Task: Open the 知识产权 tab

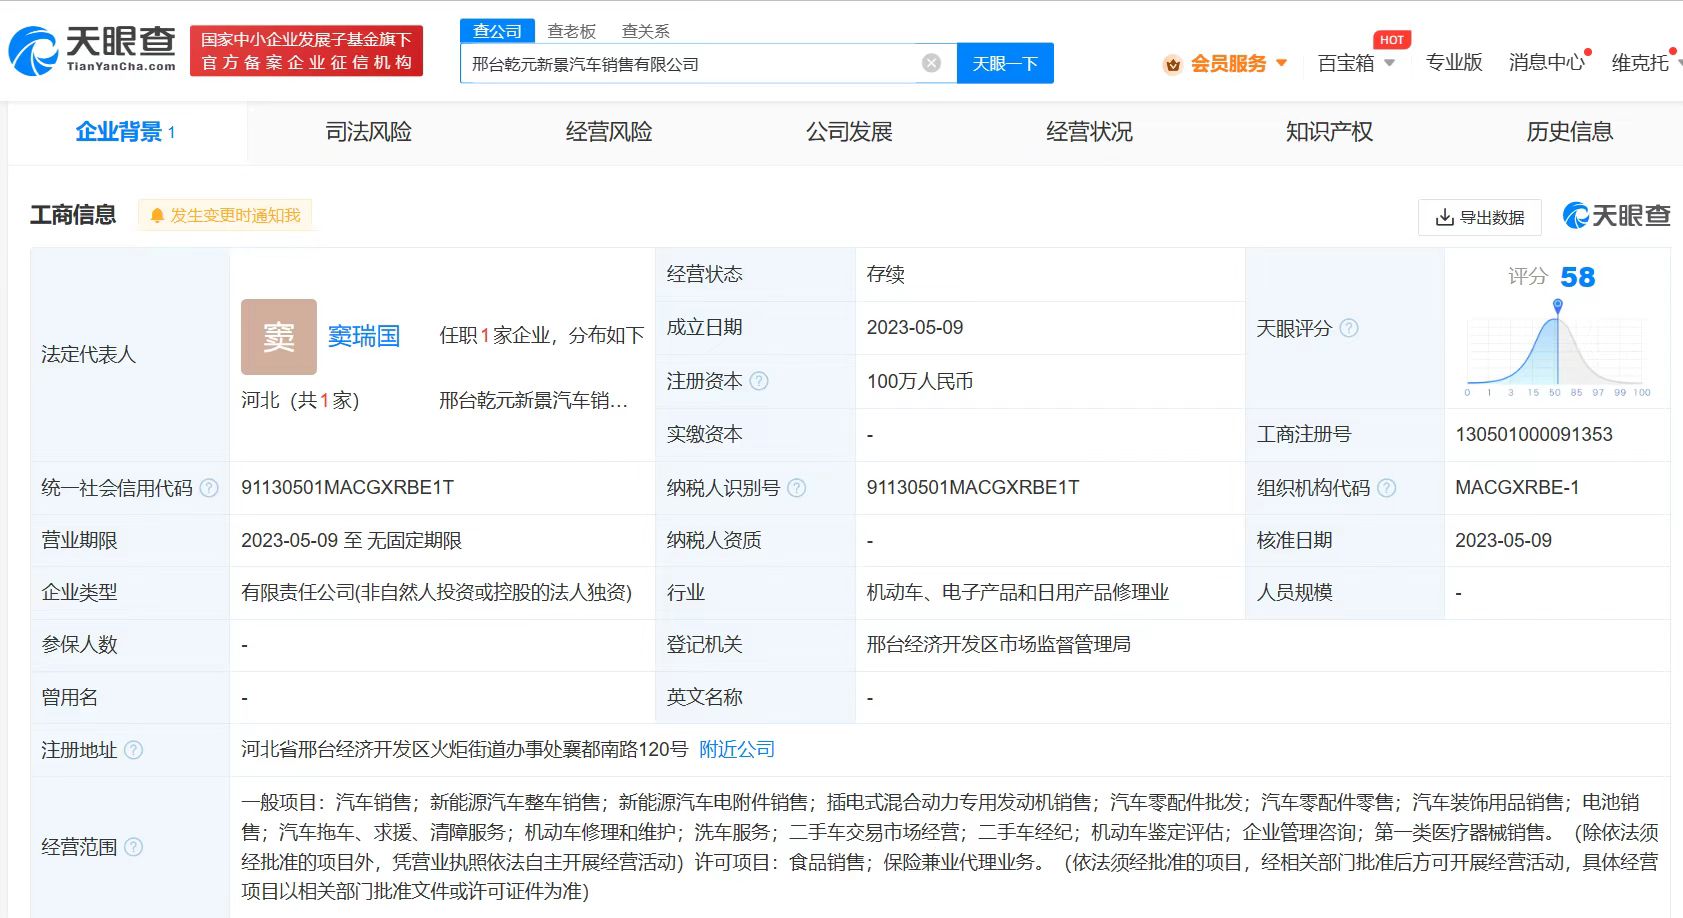Action: point(1329,132)
